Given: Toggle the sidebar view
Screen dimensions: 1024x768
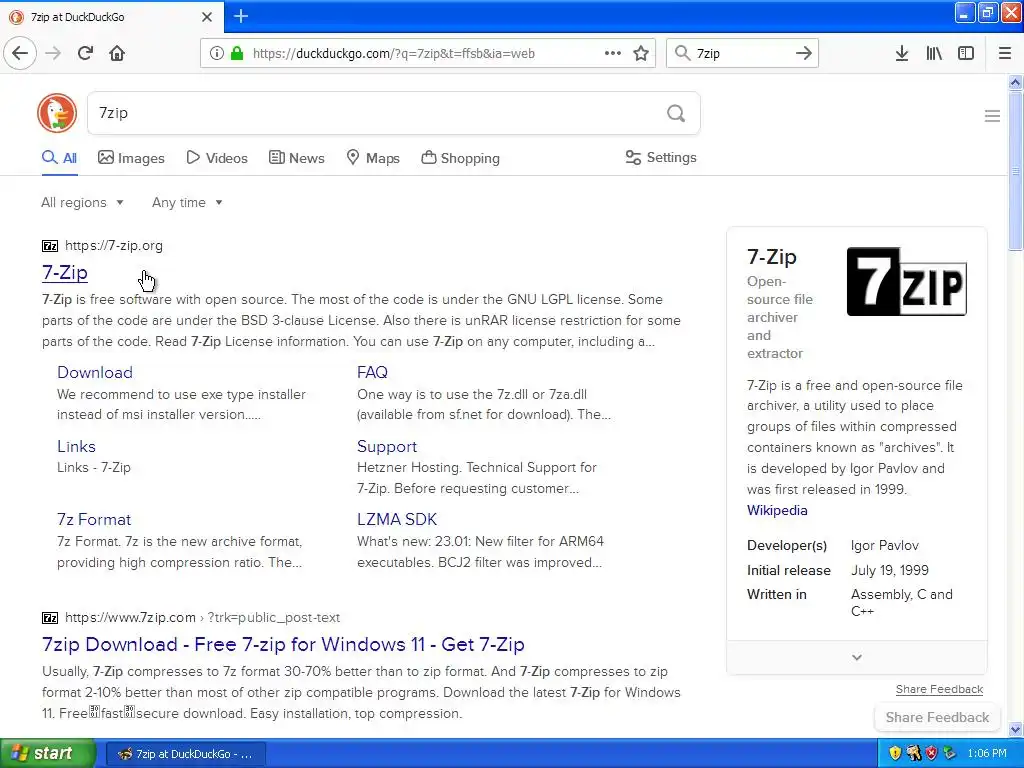Looking at the screenshot, I should pyautogui.click(x=966, y=54).
